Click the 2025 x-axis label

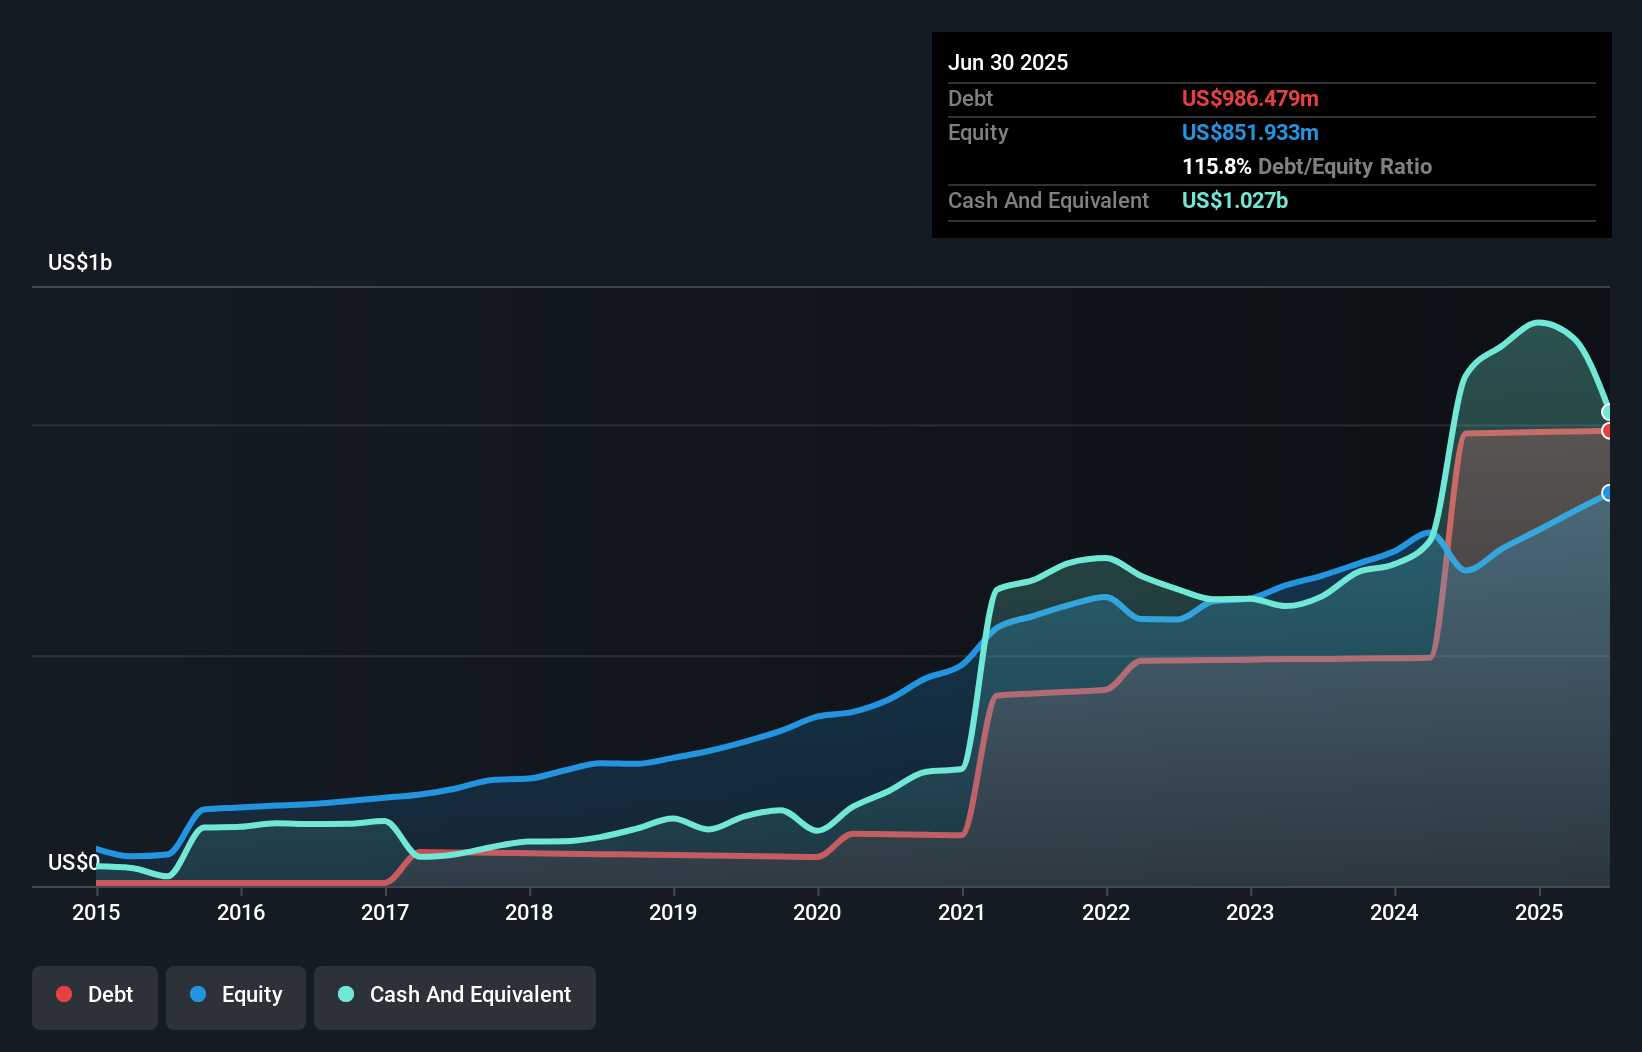click(x=1539, y=913)
